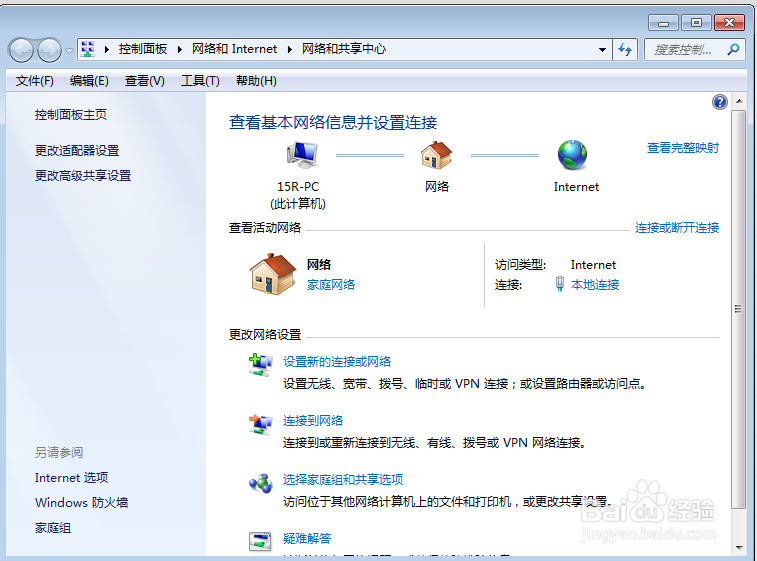The width and height of the screenshot is (757, 561).
Task: Expand arrow before 网络和 Internet in breadcrumb
Action: pos(180,49)
